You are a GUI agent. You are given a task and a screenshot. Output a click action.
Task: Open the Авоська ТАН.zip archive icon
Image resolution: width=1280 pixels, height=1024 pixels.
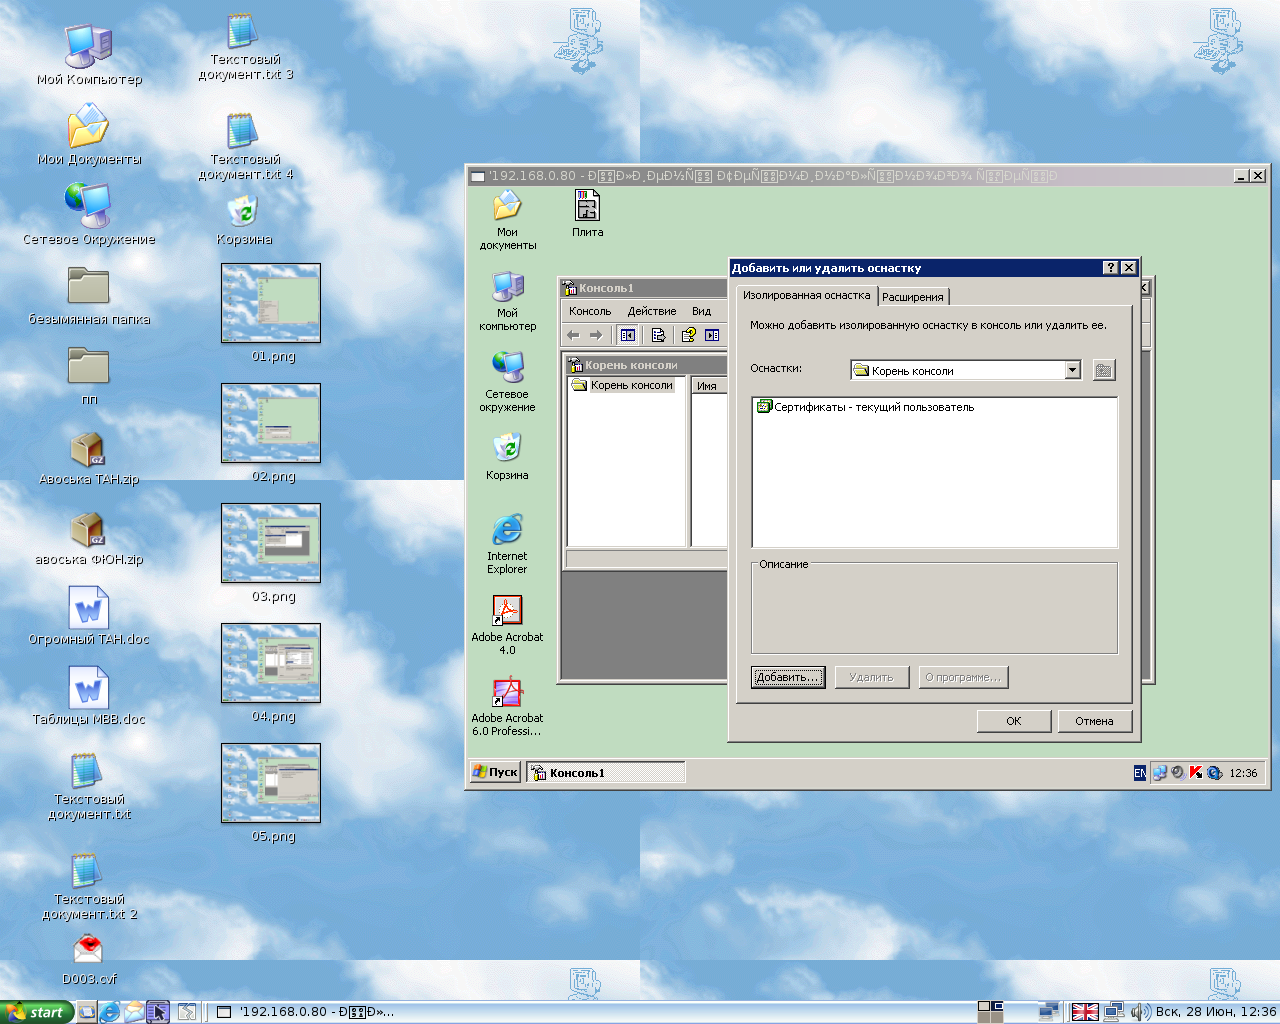(x=88, y=450)
